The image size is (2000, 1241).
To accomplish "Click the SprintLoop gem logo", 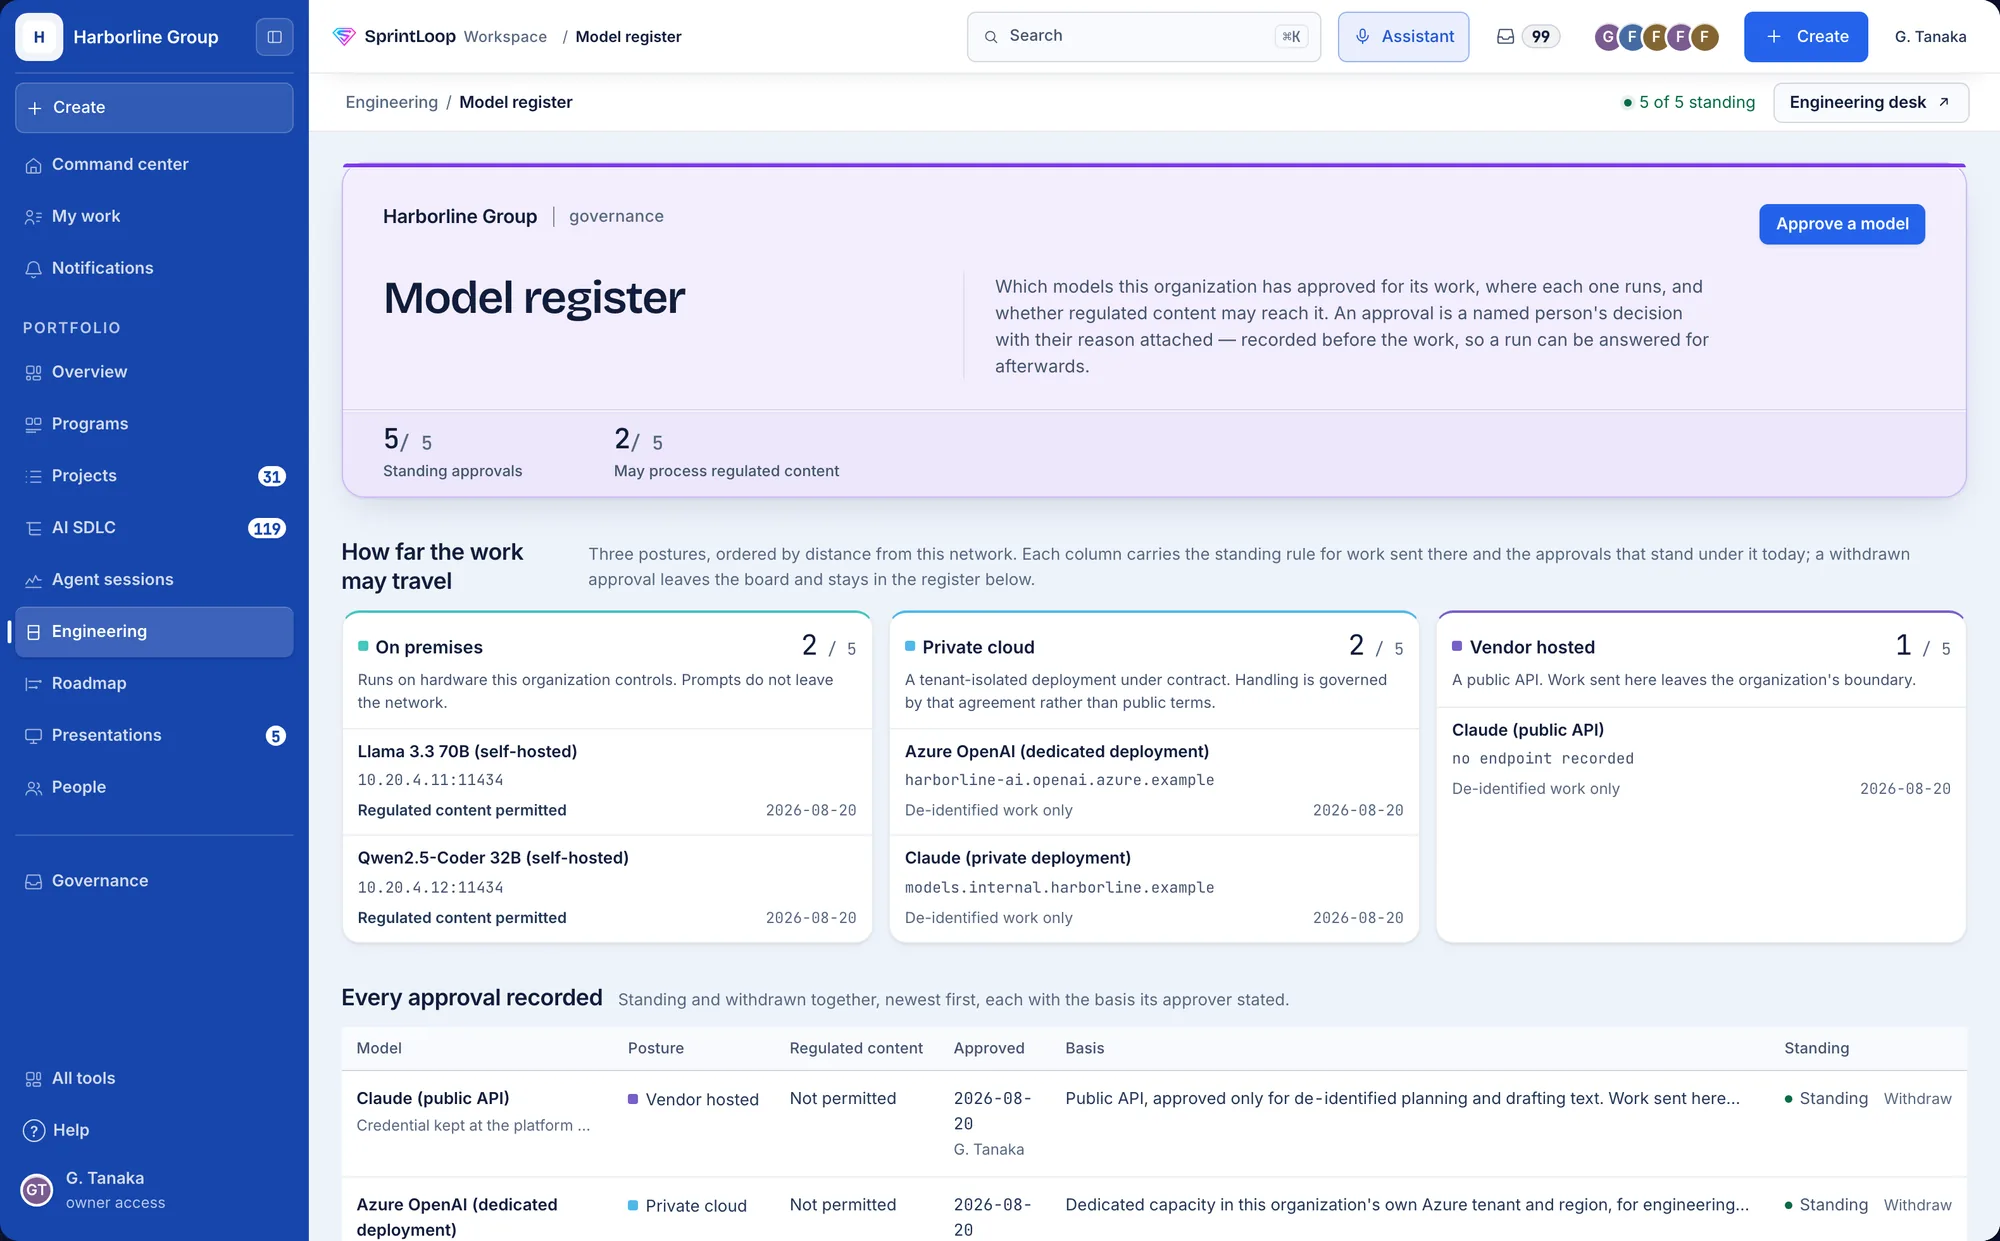I will pos(344,37).
